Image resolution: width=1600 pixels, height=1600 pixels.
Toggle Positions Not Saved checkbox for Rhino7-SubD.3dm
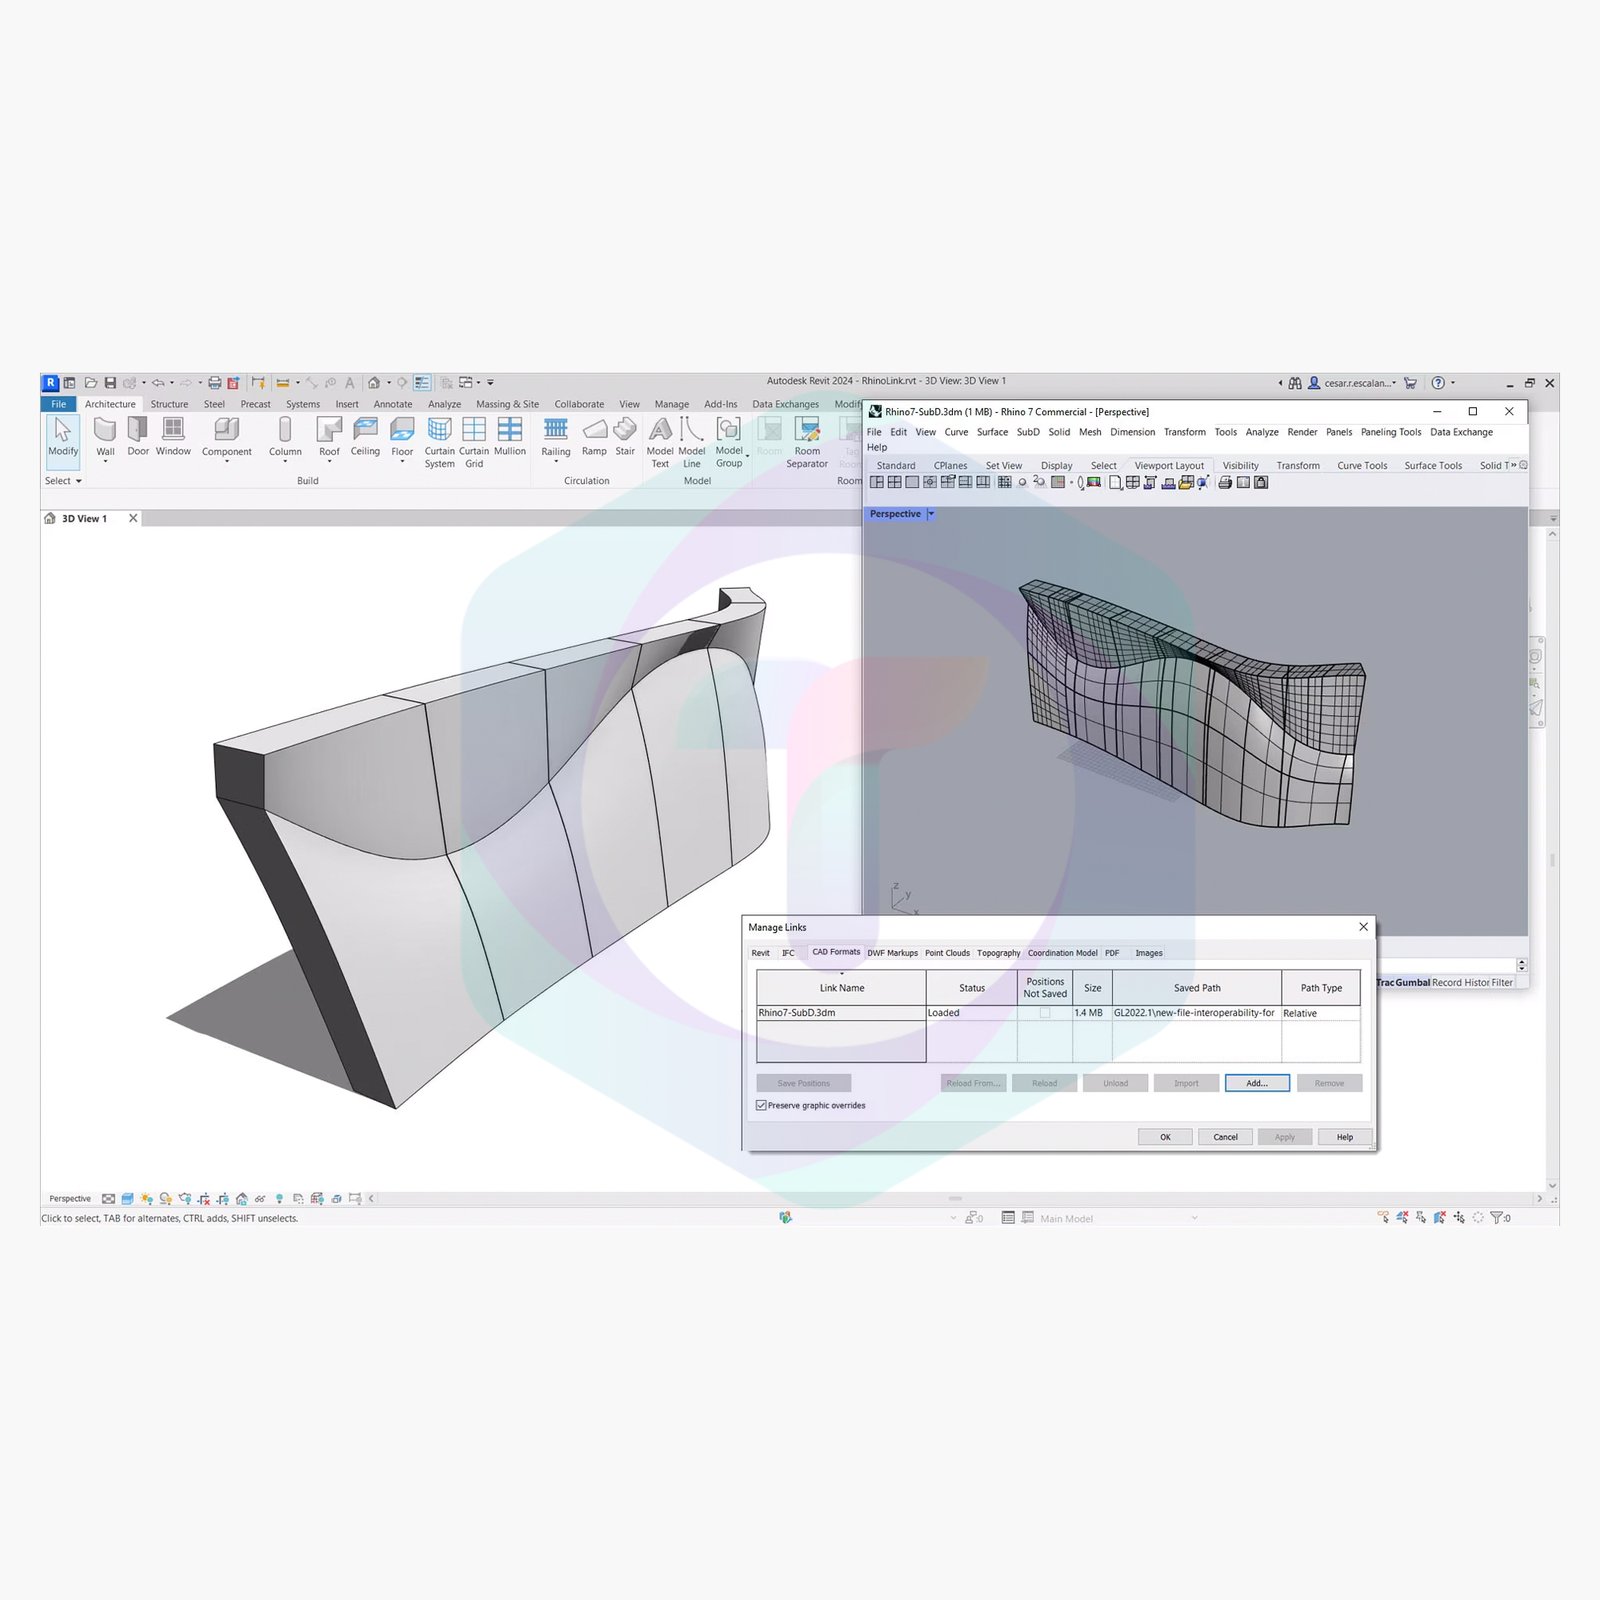pos(1045,1013)
